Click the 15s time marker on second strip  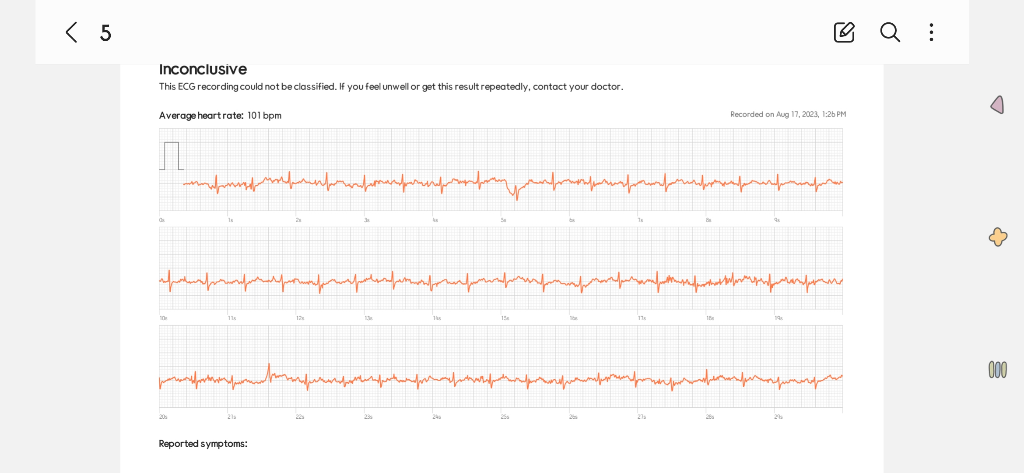point(505,318)
